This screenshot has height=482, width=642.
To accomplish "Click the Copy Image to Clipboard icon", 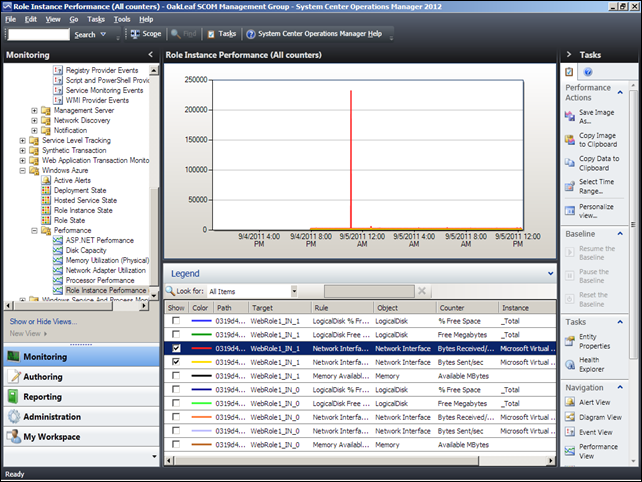I will click(570, 140).
